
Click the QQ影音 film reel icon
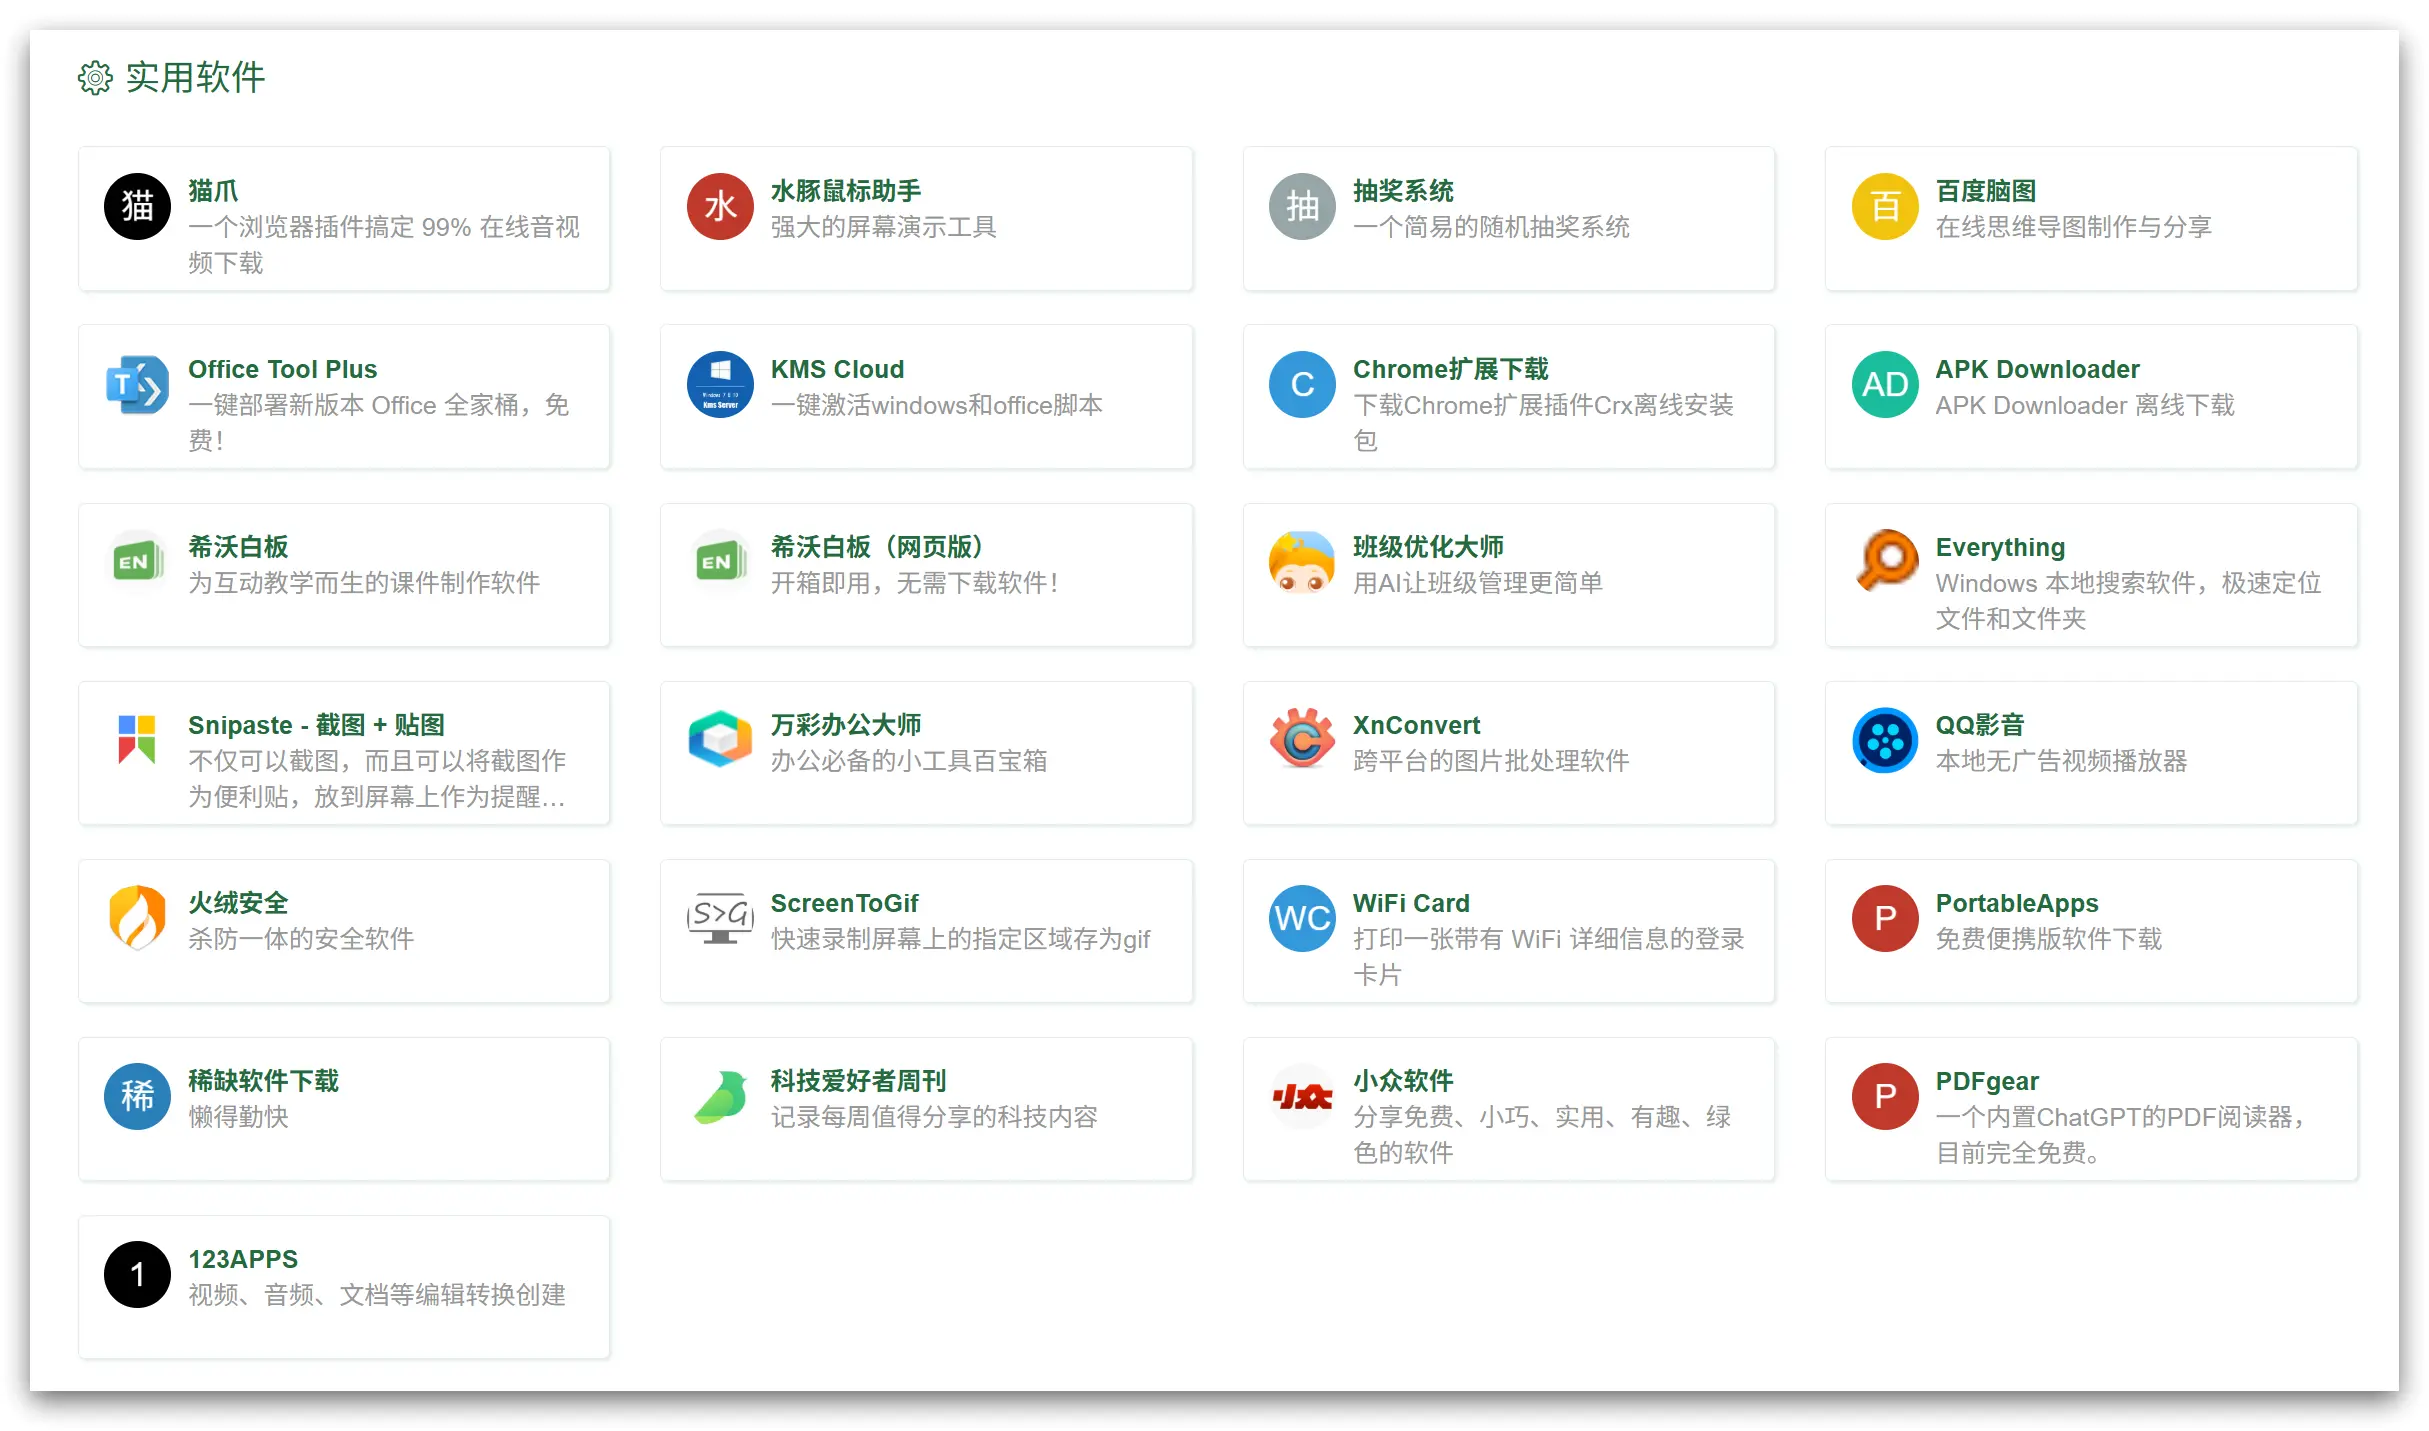coord(1885,741)
